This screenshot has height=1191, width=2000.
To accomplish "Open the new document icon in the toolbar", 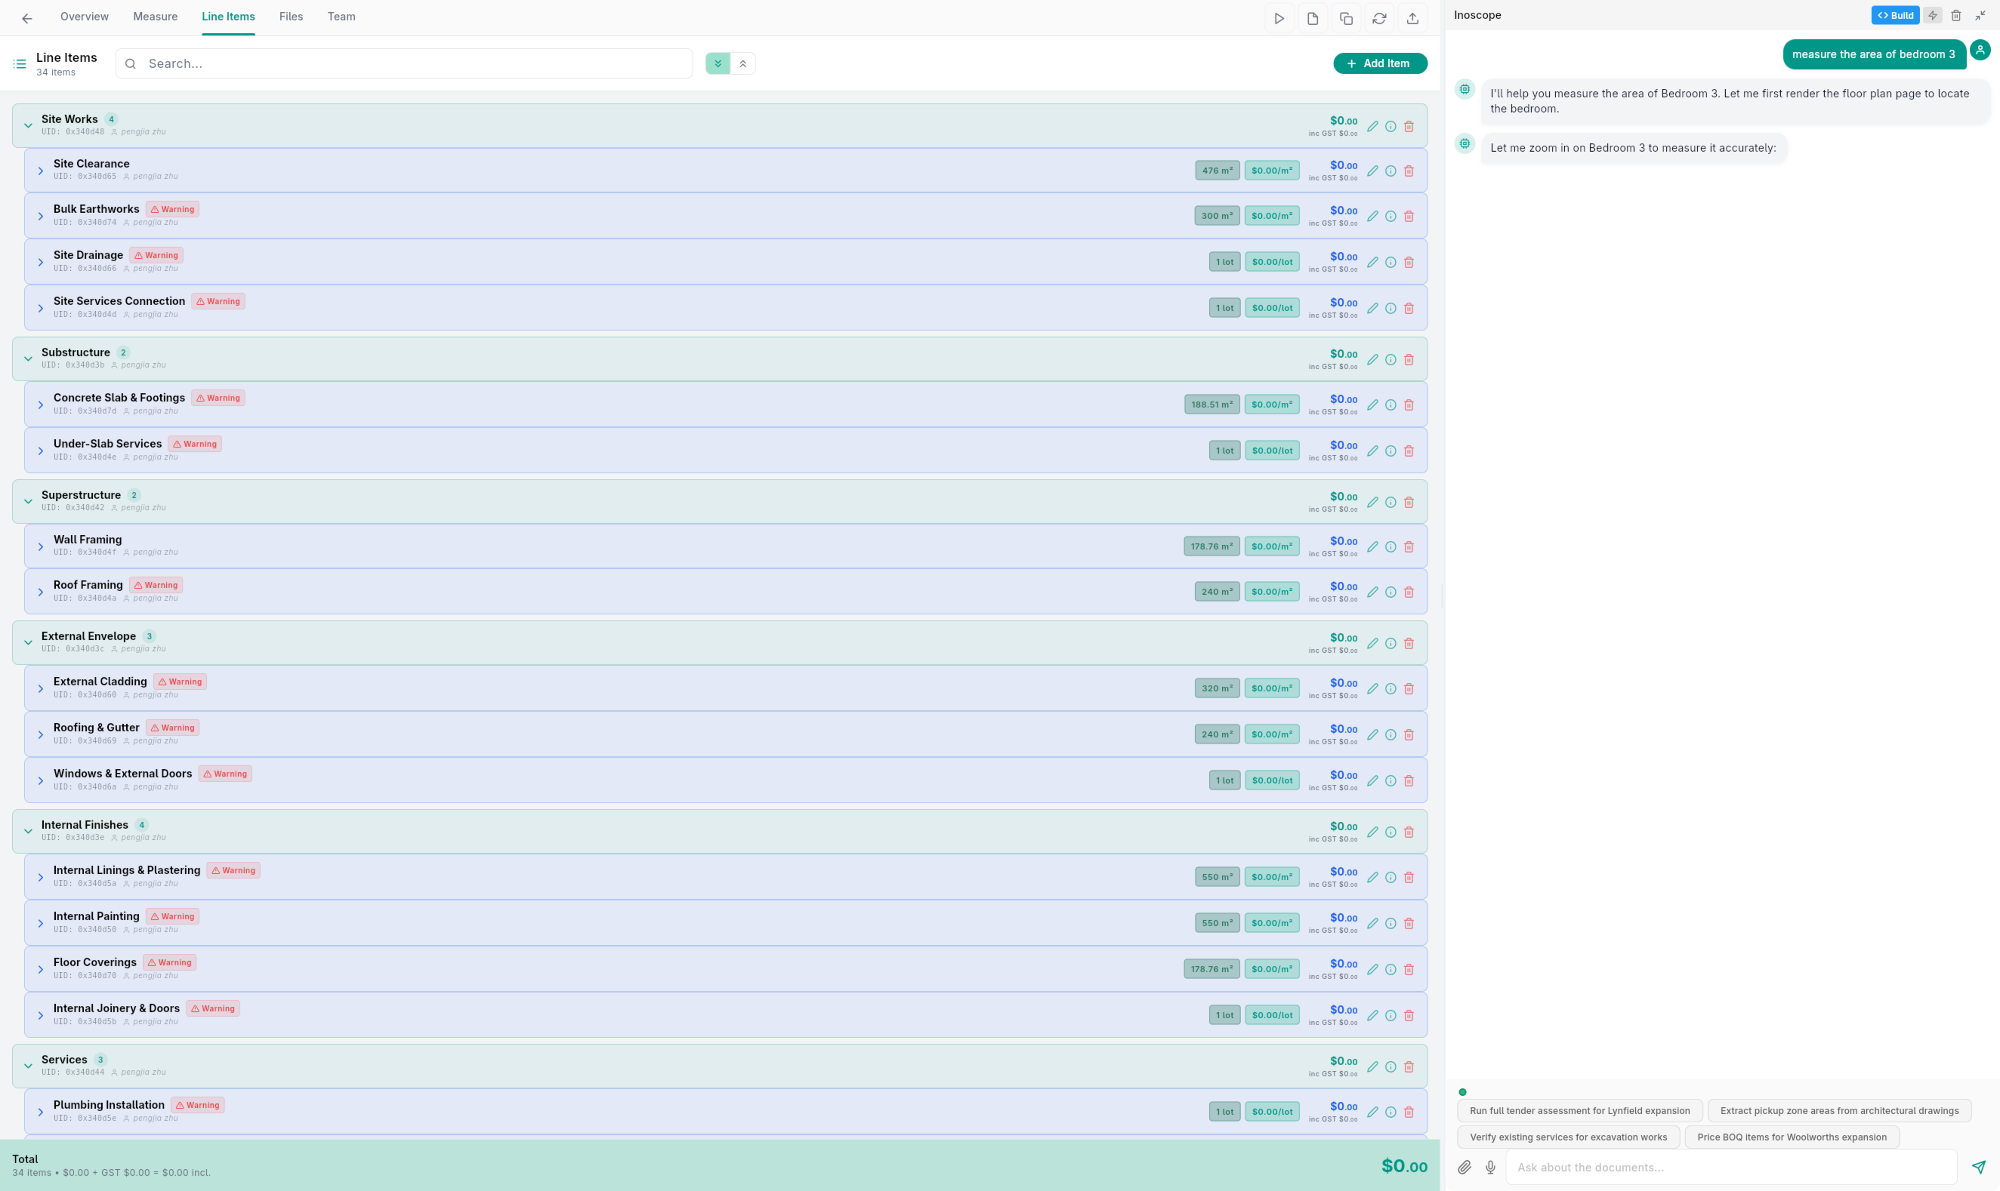I will point(1313,18).
